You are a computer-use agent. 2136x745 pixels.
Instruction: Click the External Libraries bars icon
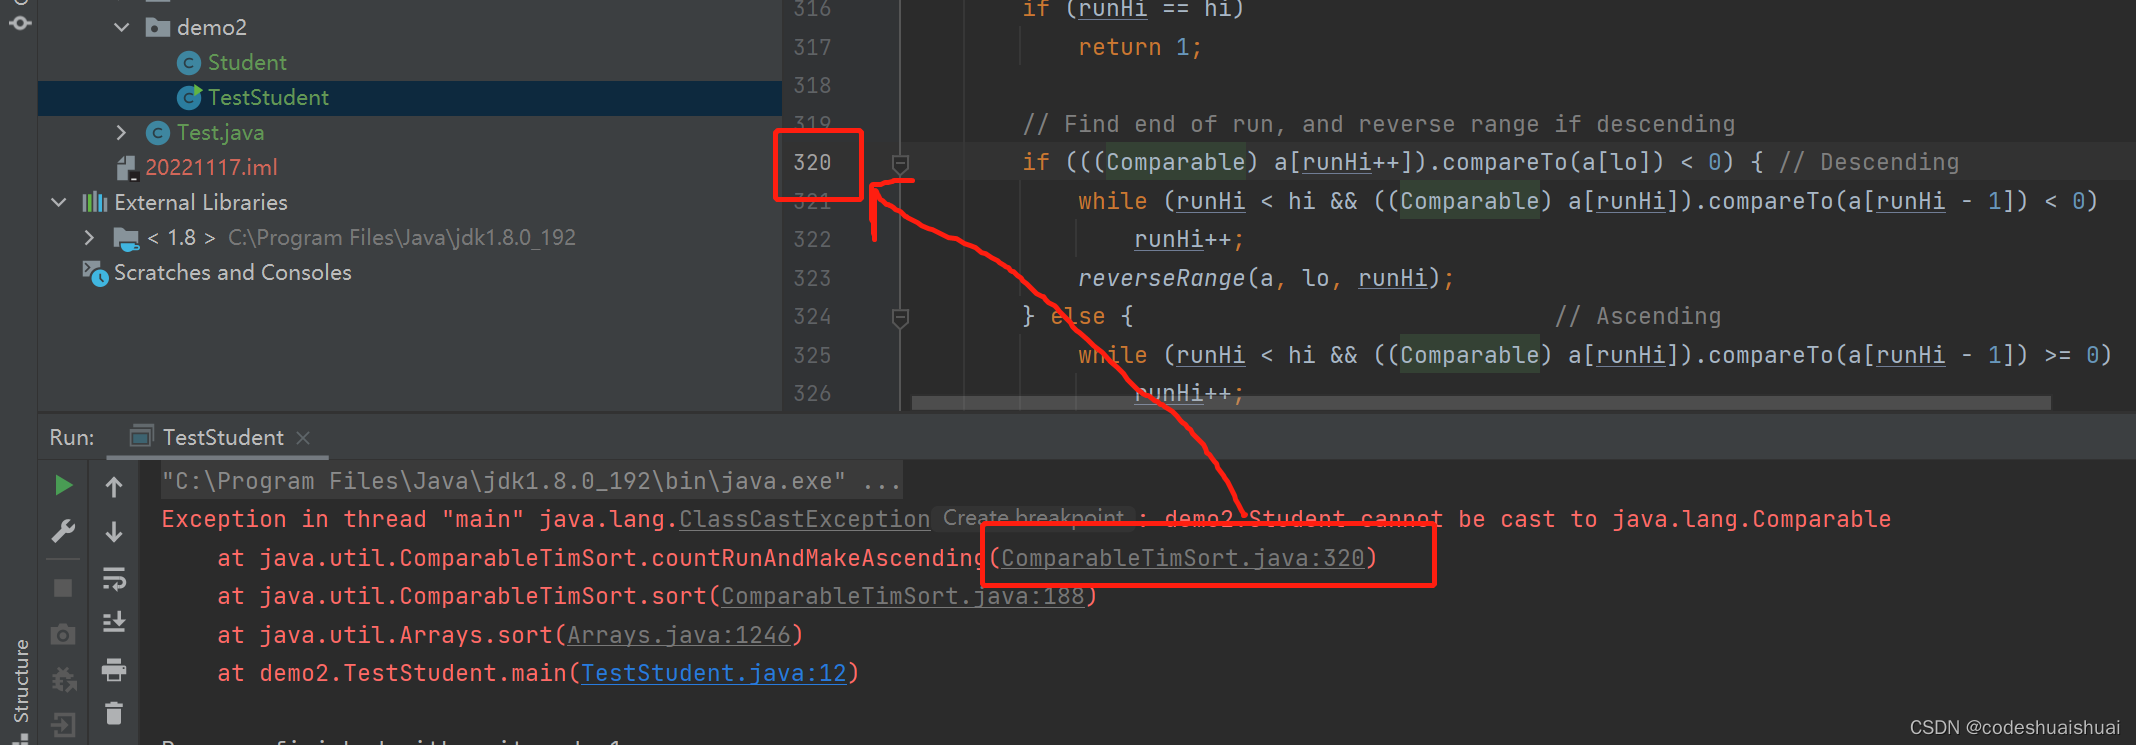click(95, 202)
